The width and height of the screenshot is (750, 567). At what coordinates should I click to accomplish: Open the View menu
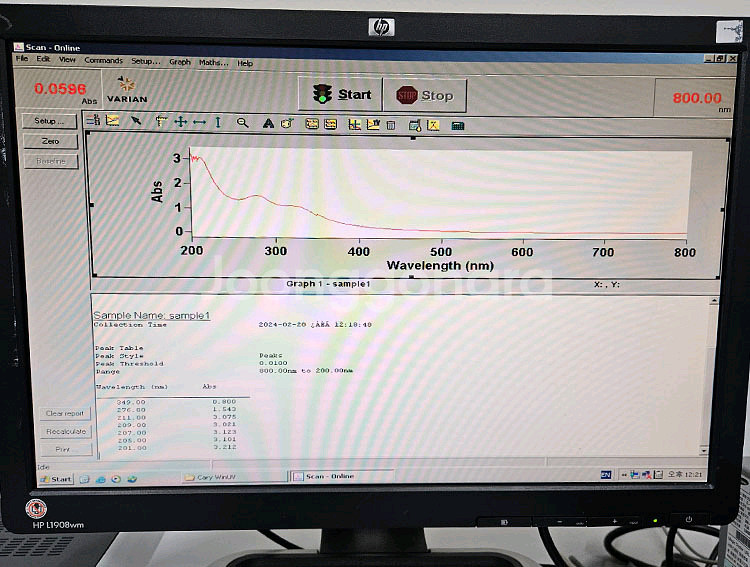coord(67,59)
